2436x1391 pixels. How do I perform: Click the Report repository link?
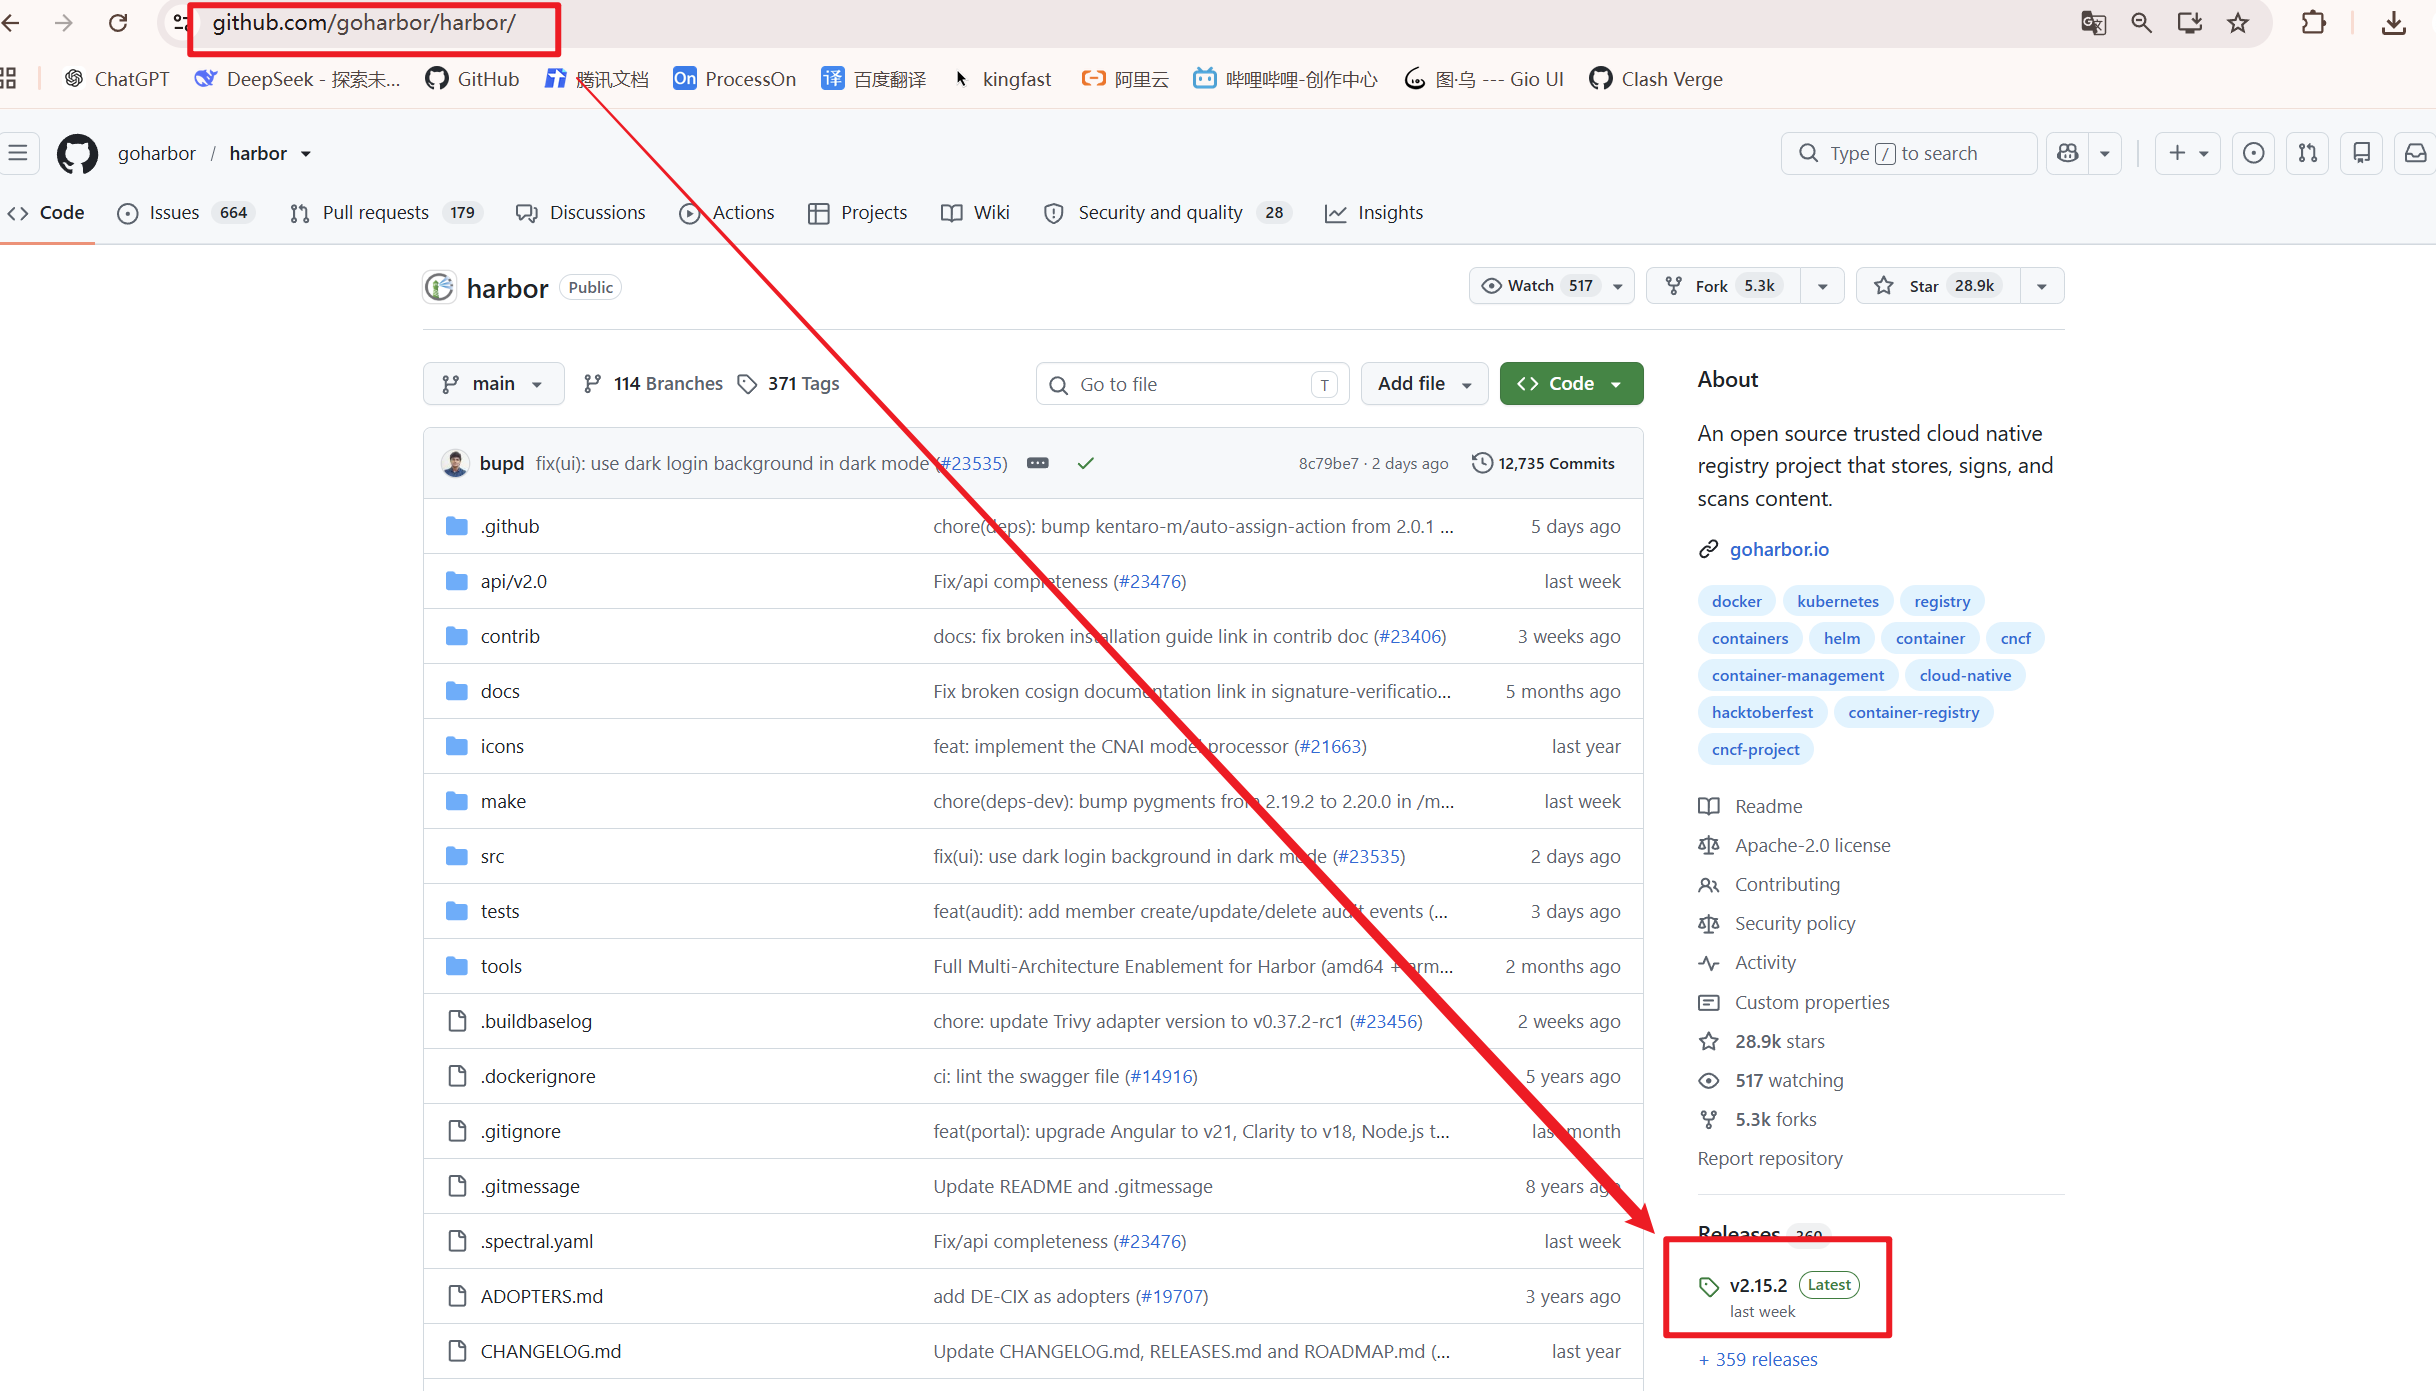pos(1769,1158)
